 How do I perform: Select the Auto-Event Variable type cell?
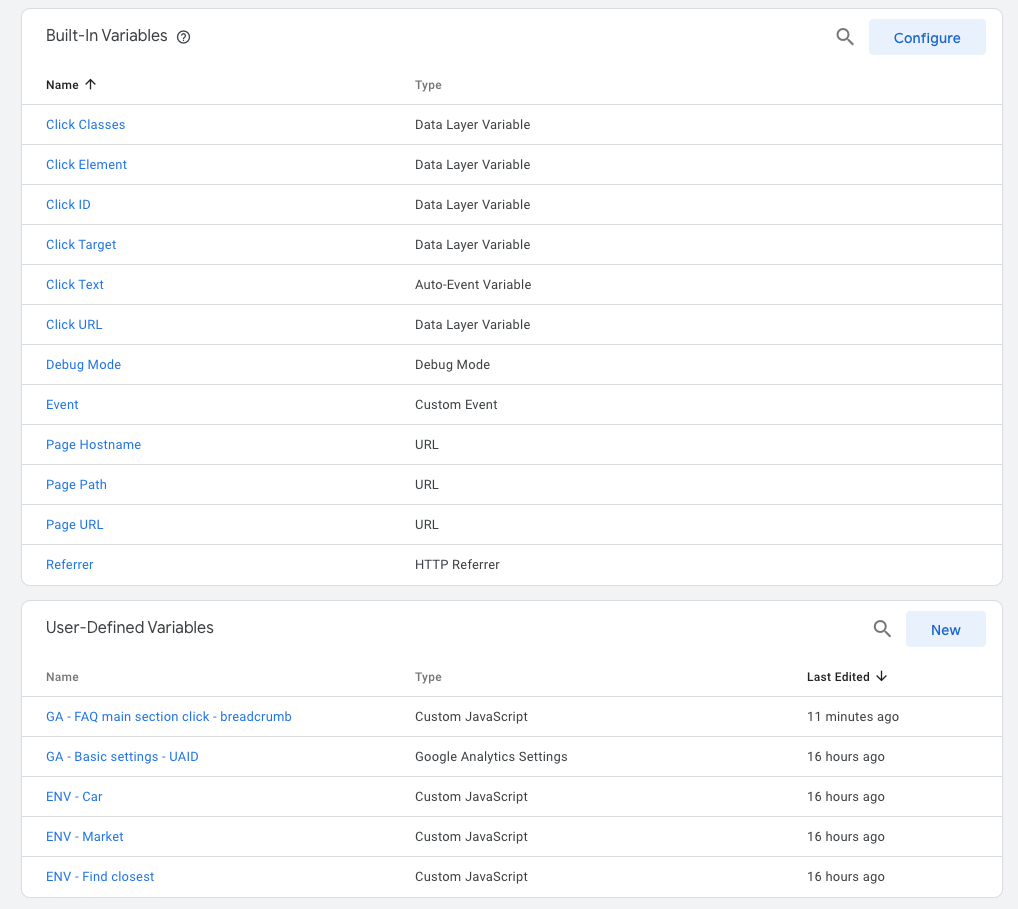(x=473, y=284)
